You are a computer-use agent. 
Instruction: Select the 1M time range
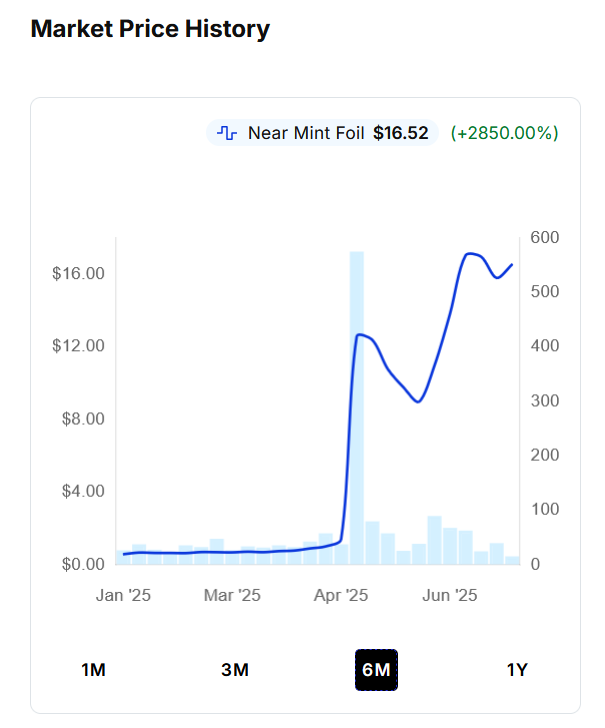pos(93,670)
